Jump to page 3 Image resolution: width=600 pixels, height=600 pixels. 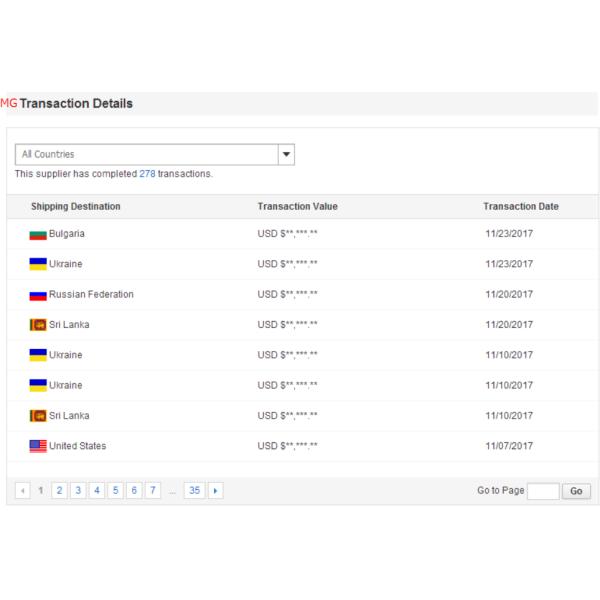tap(78, 491)
